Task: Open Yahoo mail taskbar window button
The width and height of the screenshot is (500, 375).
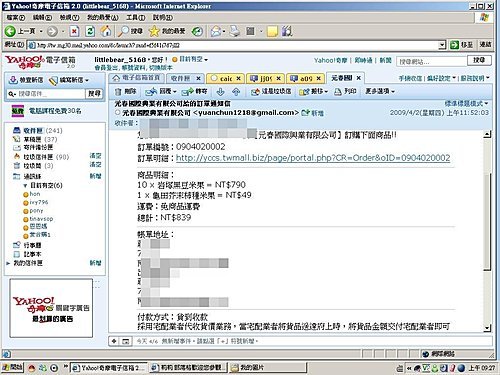Action: click(110, 368)
